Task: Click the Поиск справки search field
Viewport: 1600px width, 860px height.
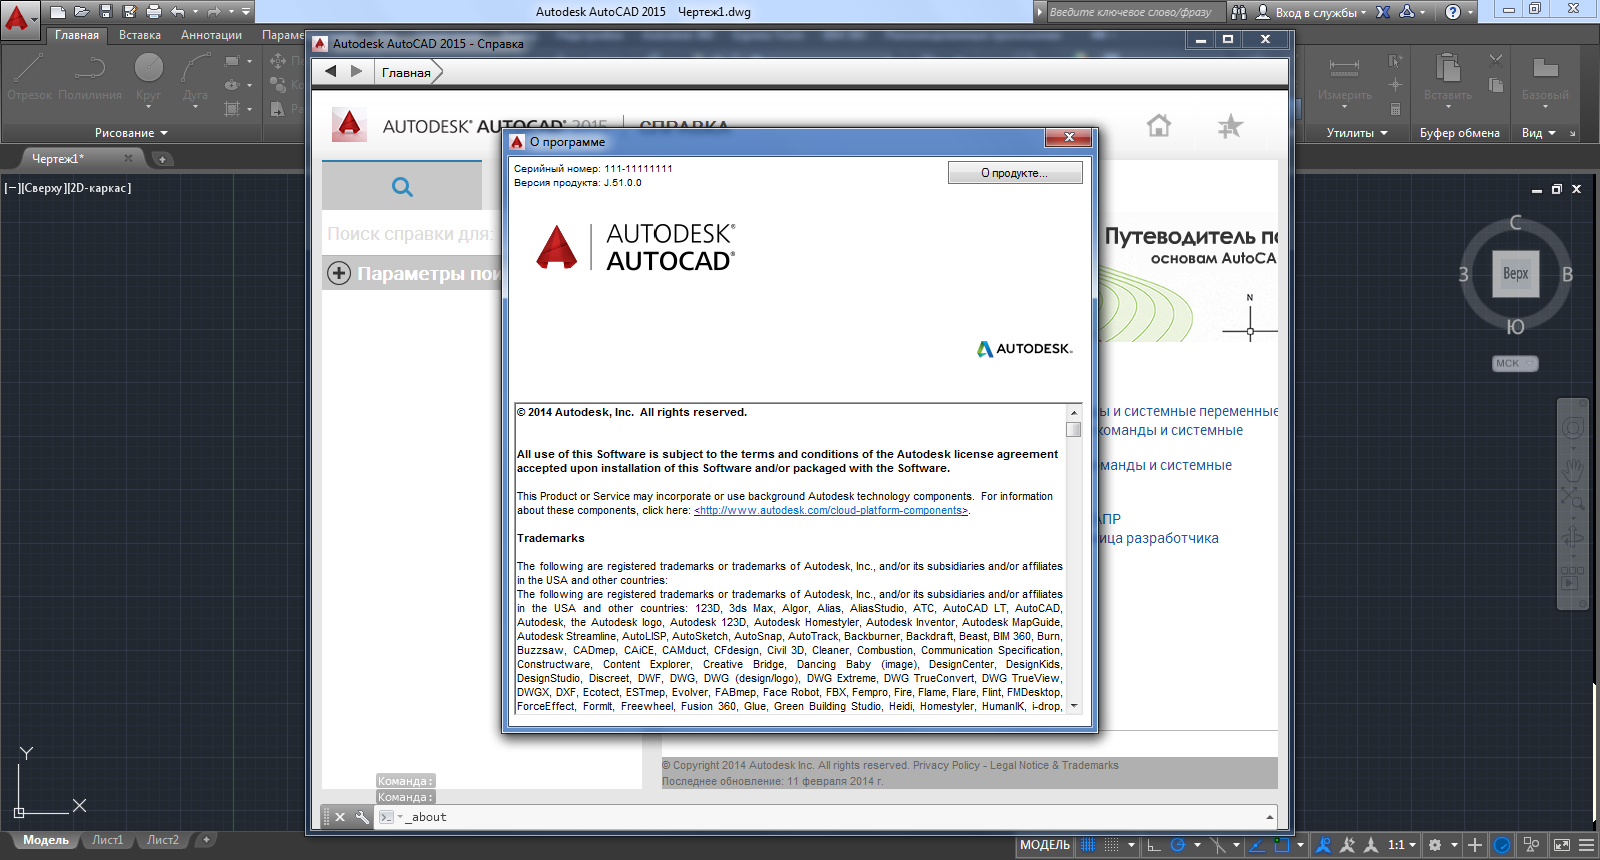Action: click(411, 234)
